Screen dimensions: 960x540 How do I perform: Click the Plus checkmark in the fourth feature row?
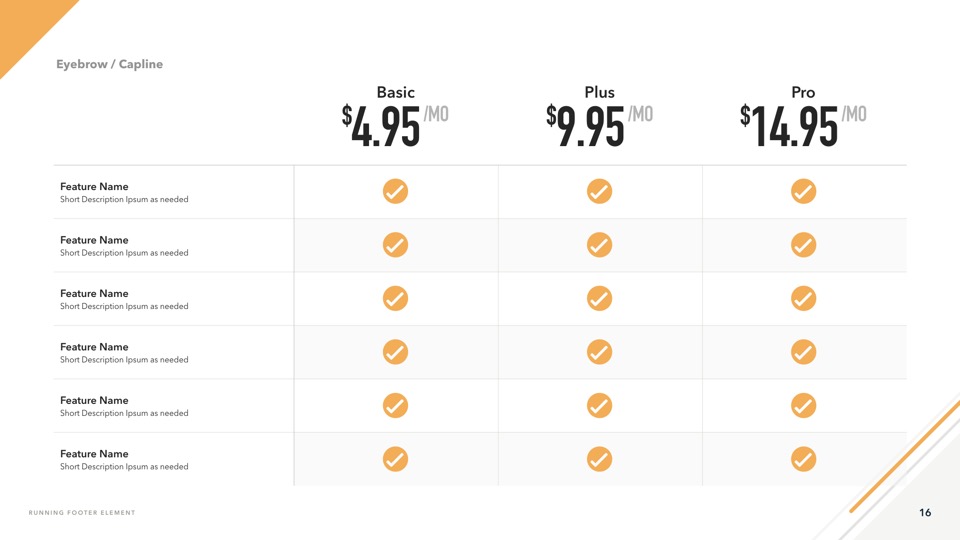(599, 352)
